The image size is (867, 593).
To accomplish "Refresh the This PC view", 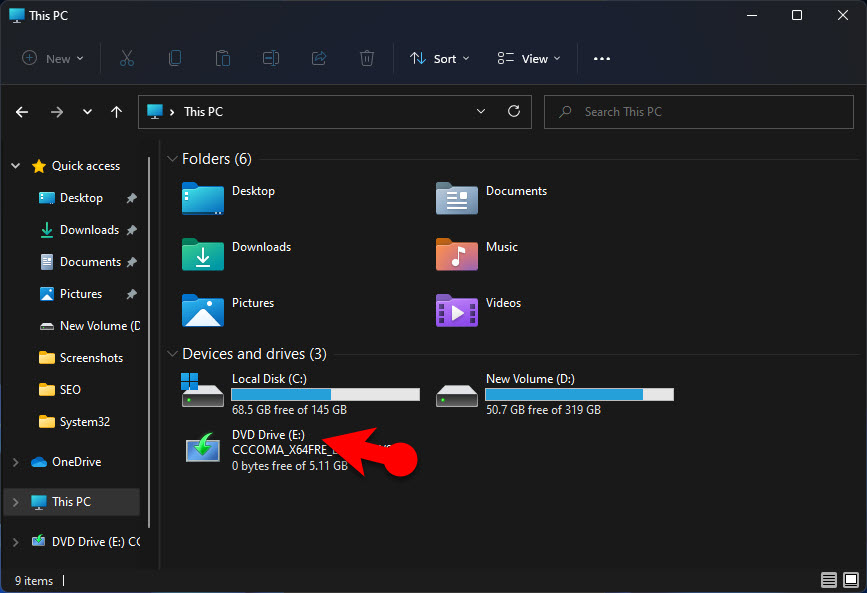I will click(x=514, y=111).
